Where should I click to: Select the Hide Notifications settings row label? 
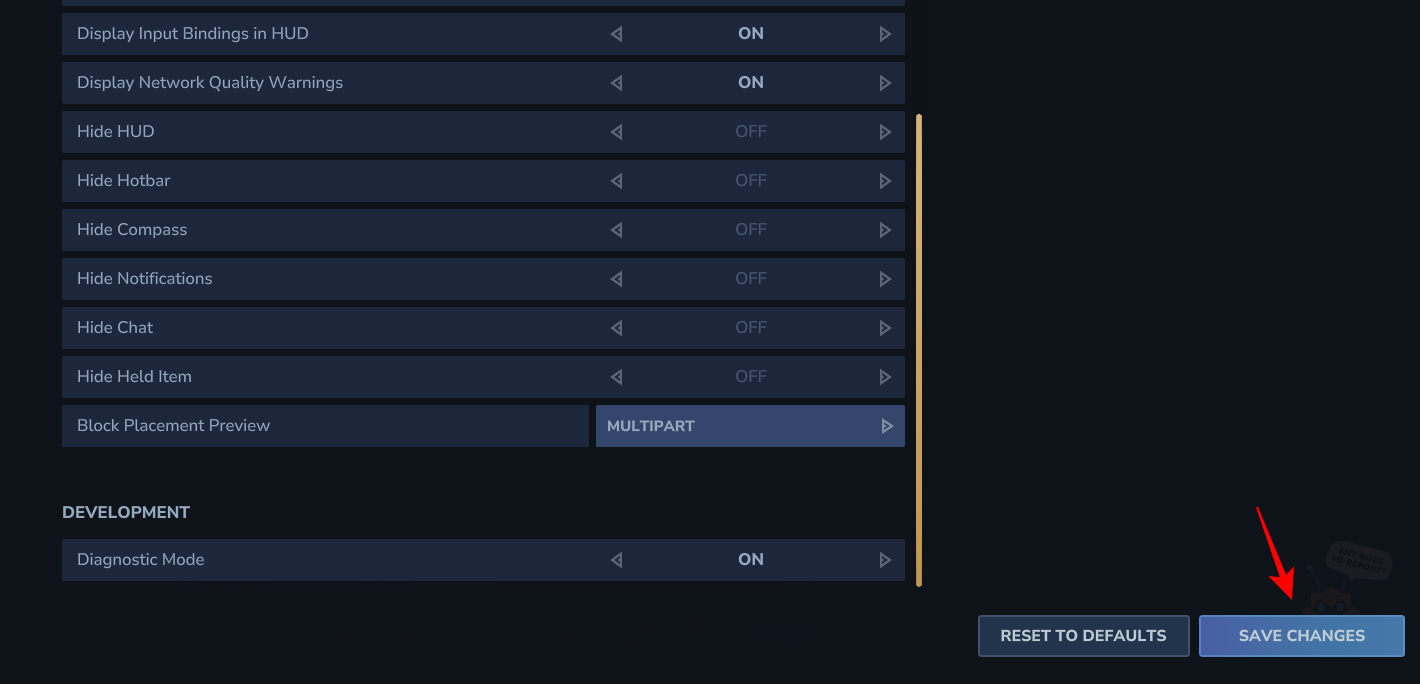[x=145, y=279]
